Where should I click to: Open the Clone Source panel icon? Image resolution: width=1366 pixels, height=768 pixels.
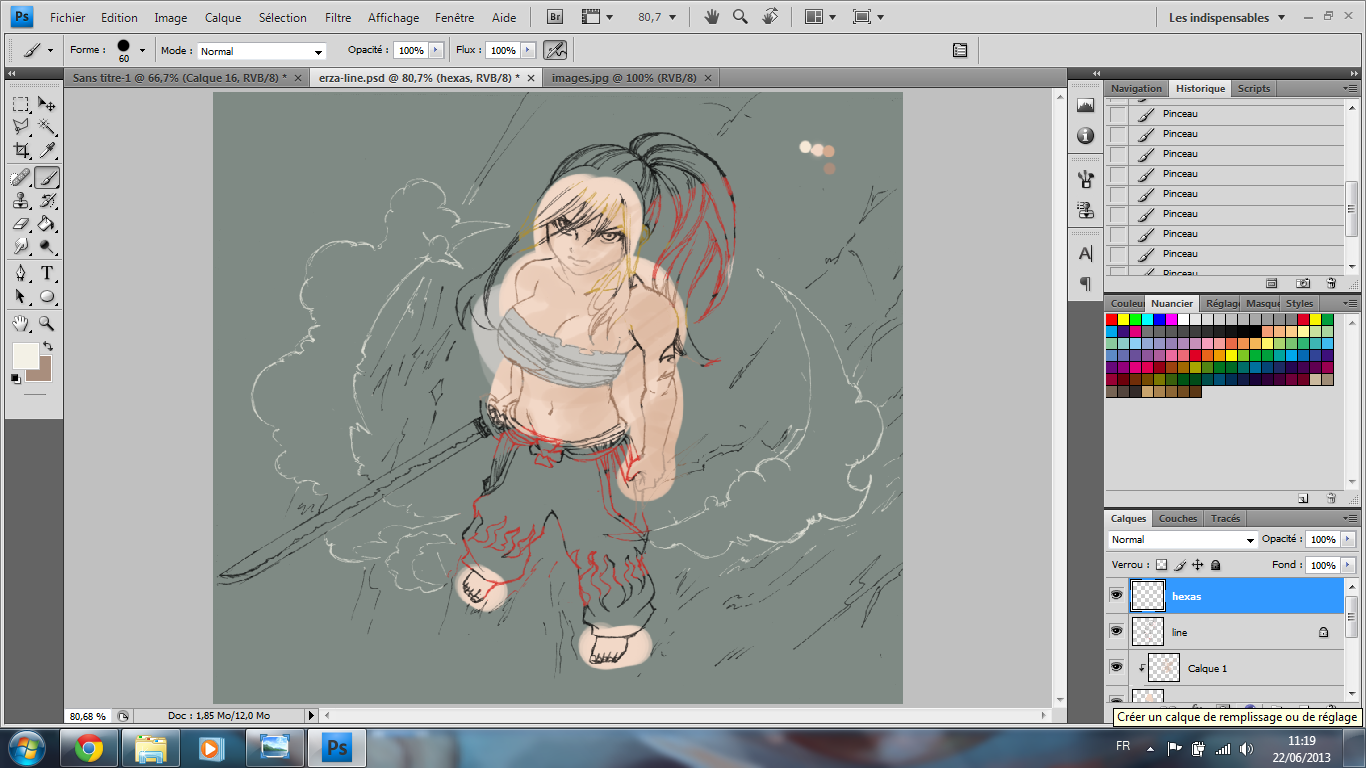(x=1086, y=210)
